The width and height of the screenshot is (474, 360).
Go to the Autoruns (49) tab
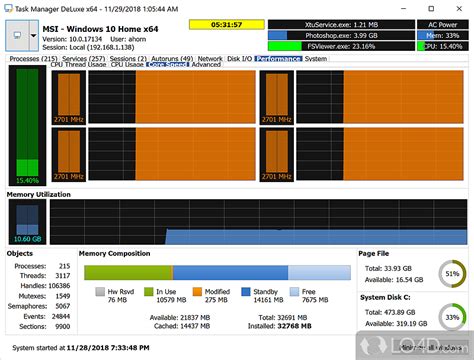(172, 59)
